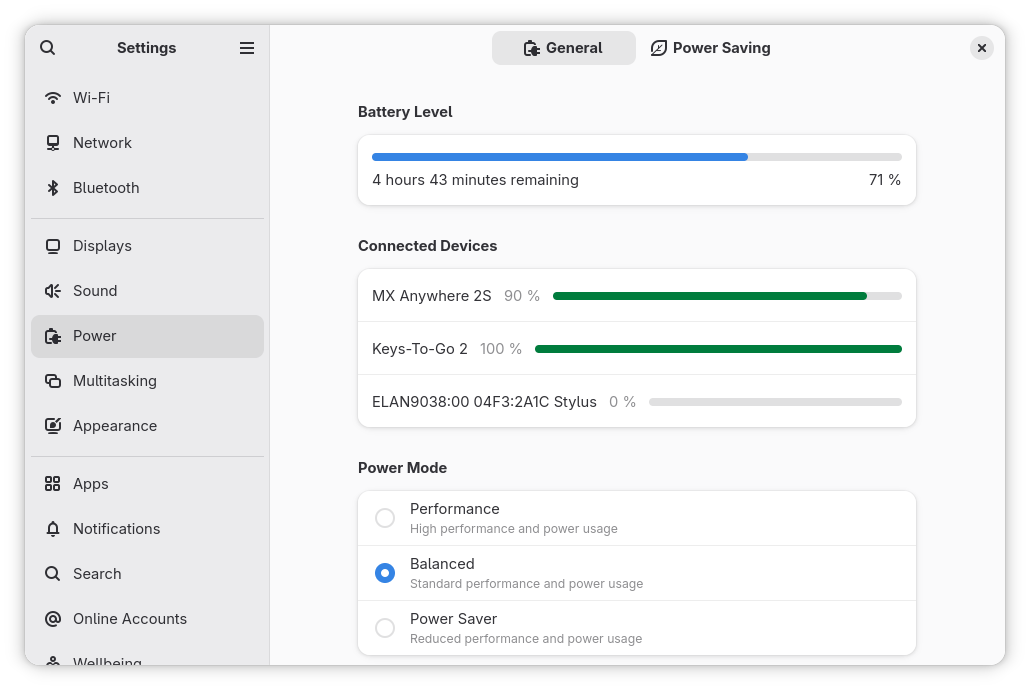The height and width of the screenshot is (690, 1030).
Task: Click the Bluetooth icon in sidebar
Action: pyautogui.click(x=53, y=188)
